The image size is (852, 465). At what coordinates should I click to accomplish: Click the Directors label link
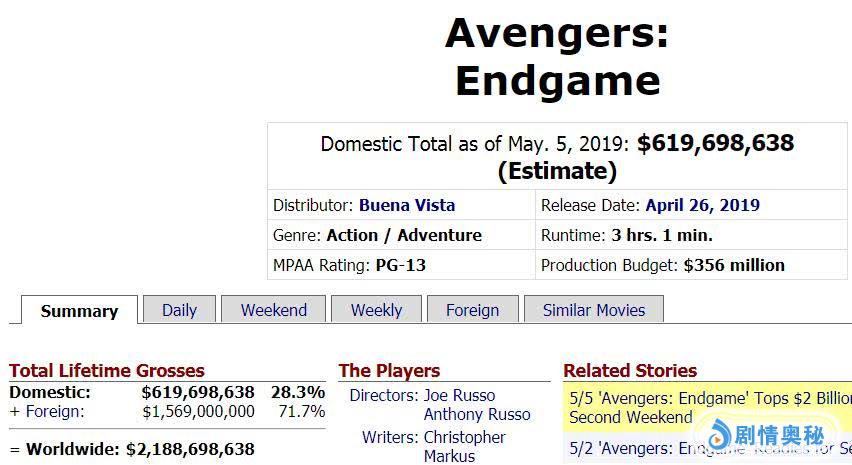pos(383,395)
